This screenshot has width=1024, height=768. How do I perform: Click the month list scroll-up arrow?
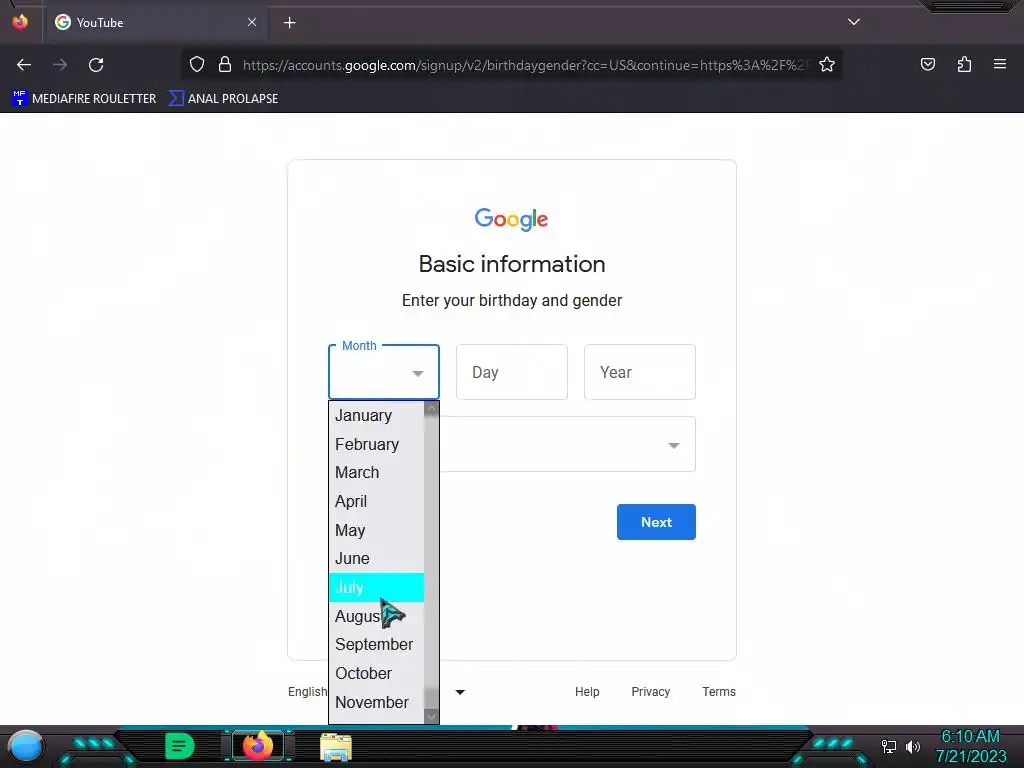[x=431, y=409]
